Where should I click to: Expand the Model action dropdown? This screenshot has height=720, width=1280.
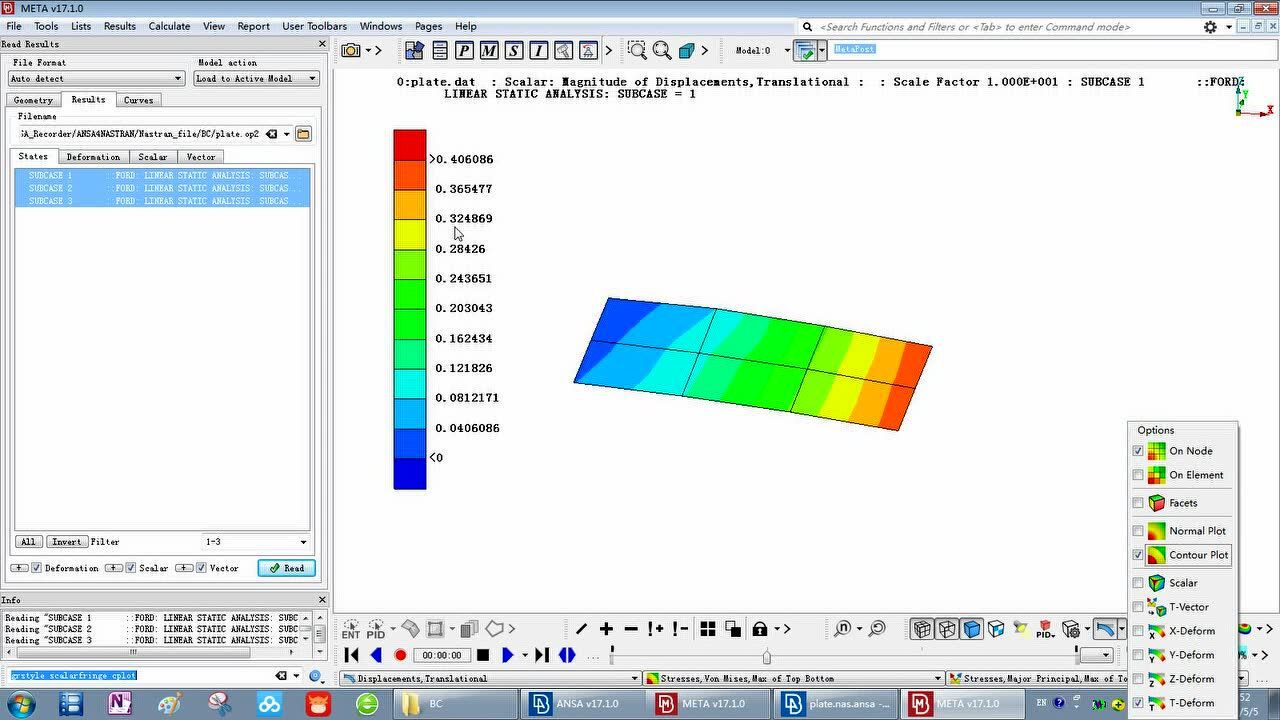256,78
